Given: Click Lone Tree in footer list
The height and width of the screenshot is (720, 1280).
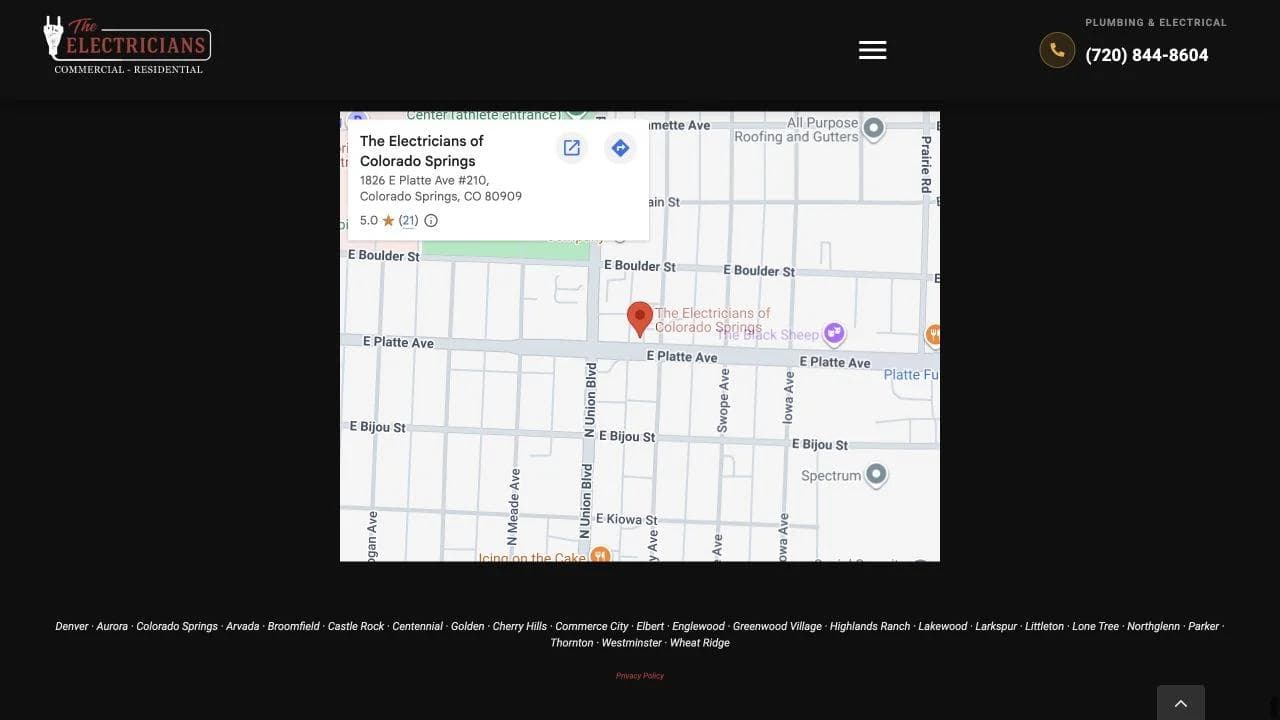Looking at the screenshot, I should [x=1095, y=626].
